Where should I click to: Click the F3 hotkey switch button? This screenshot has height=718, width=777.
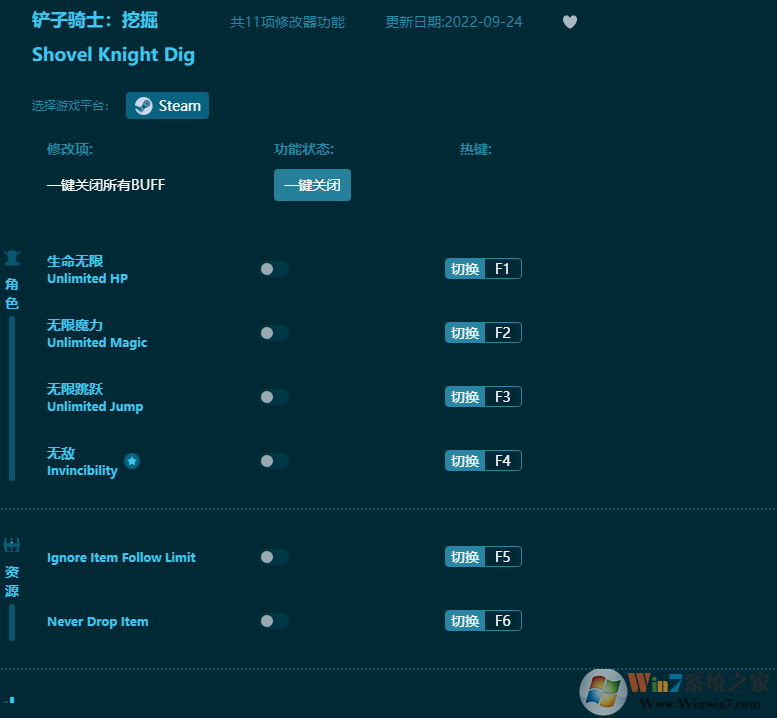pyautogui.click(x=483, y=396)
